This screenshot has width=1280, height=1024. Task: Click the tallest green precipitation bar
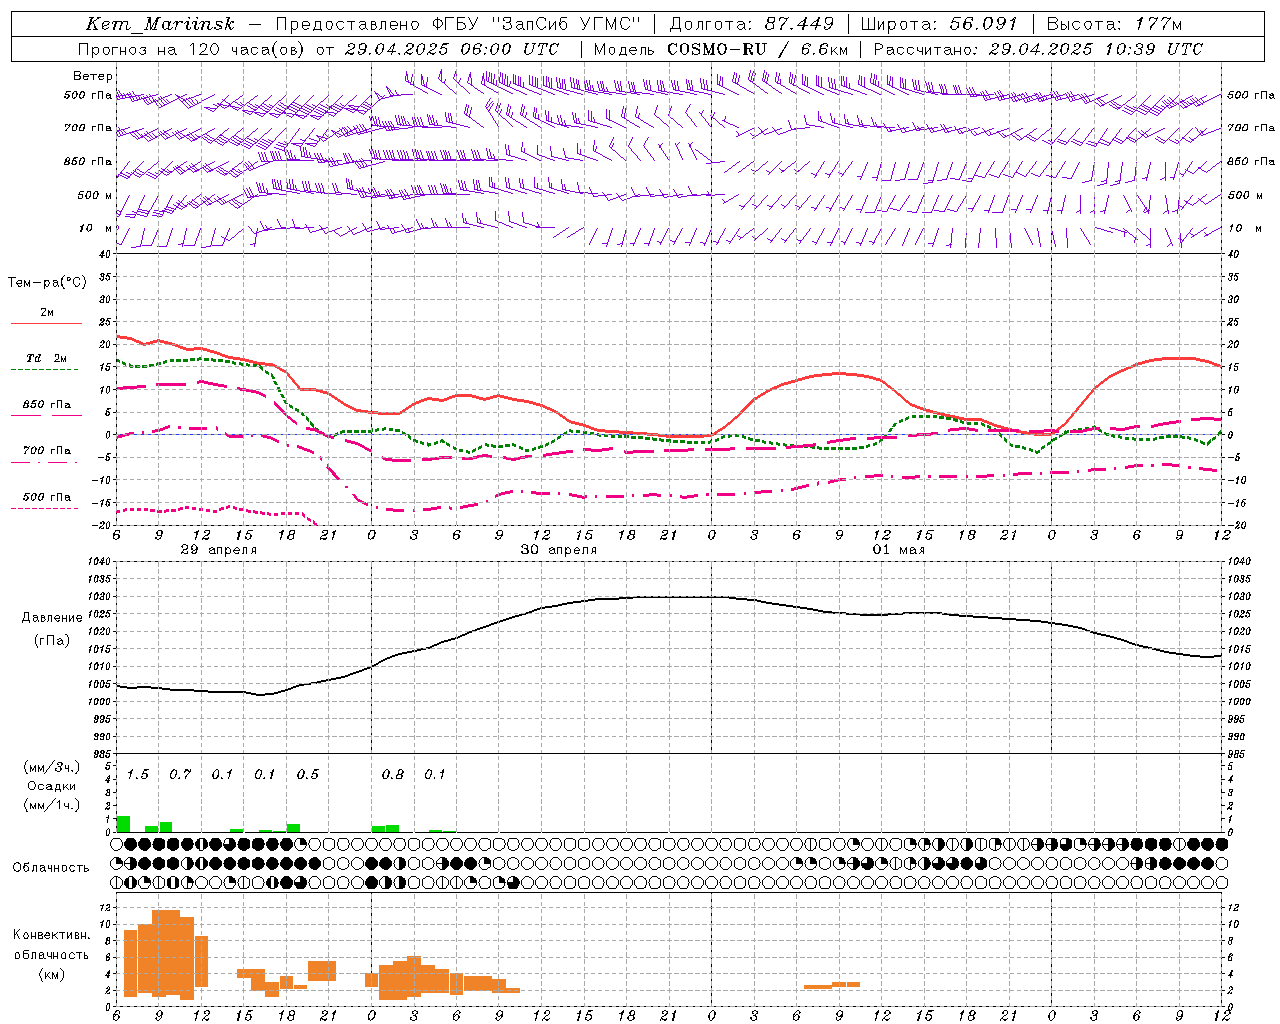tap(123, 824)
